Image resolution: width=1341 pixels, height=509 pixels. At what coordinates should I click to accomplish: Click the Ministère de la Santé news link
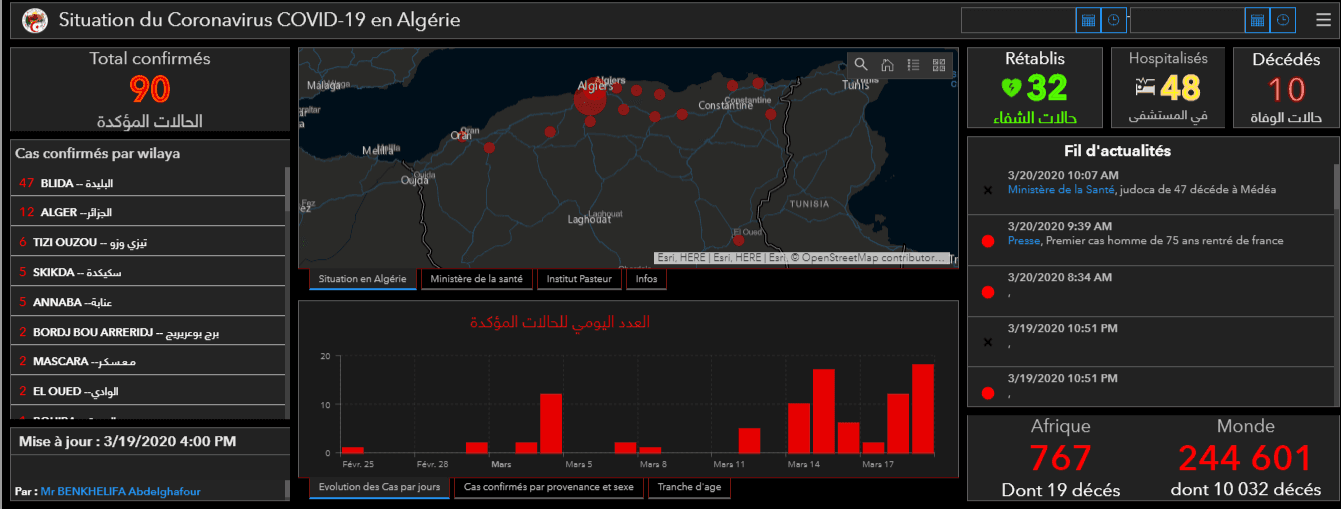(1062, 189)
